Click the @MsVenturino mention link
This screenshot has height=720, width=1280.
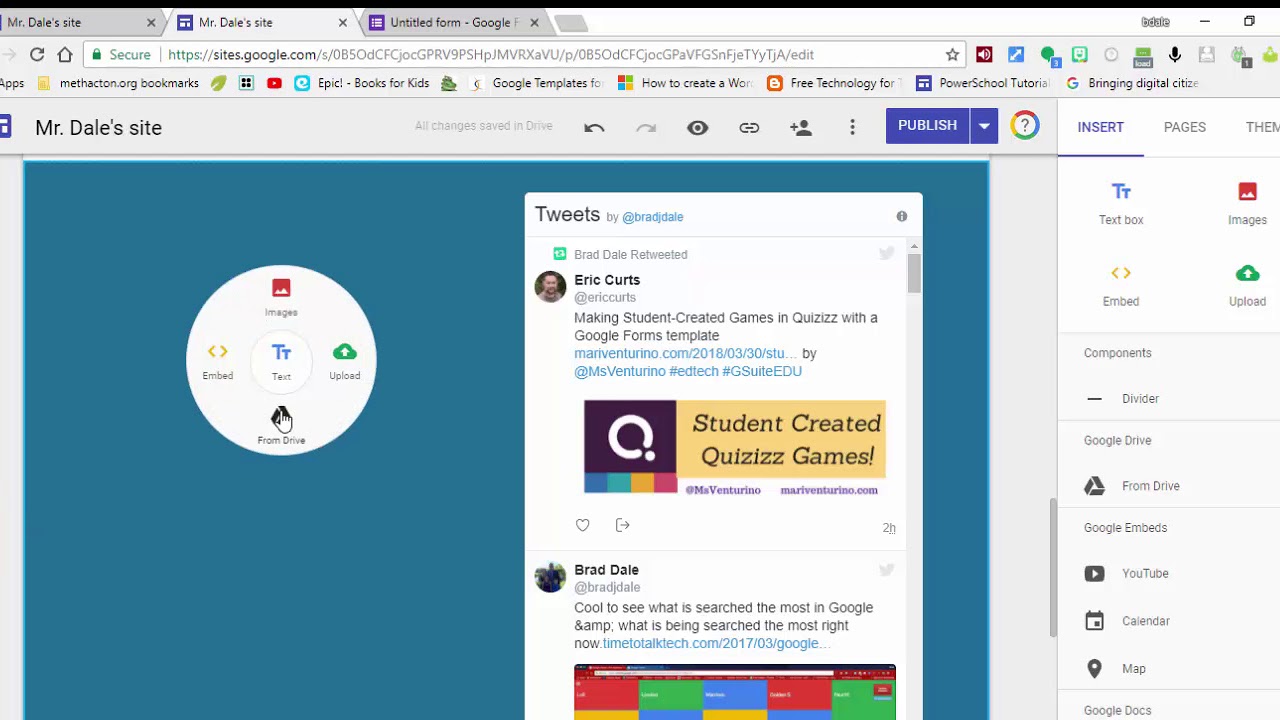coord(620,371)
